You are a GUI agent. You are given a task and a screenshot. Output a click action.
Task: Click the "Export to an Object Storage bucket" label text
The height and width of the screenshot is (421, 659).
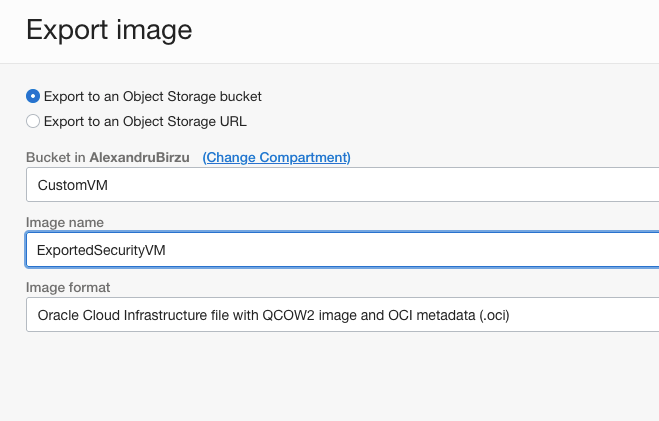coord(152,97)
